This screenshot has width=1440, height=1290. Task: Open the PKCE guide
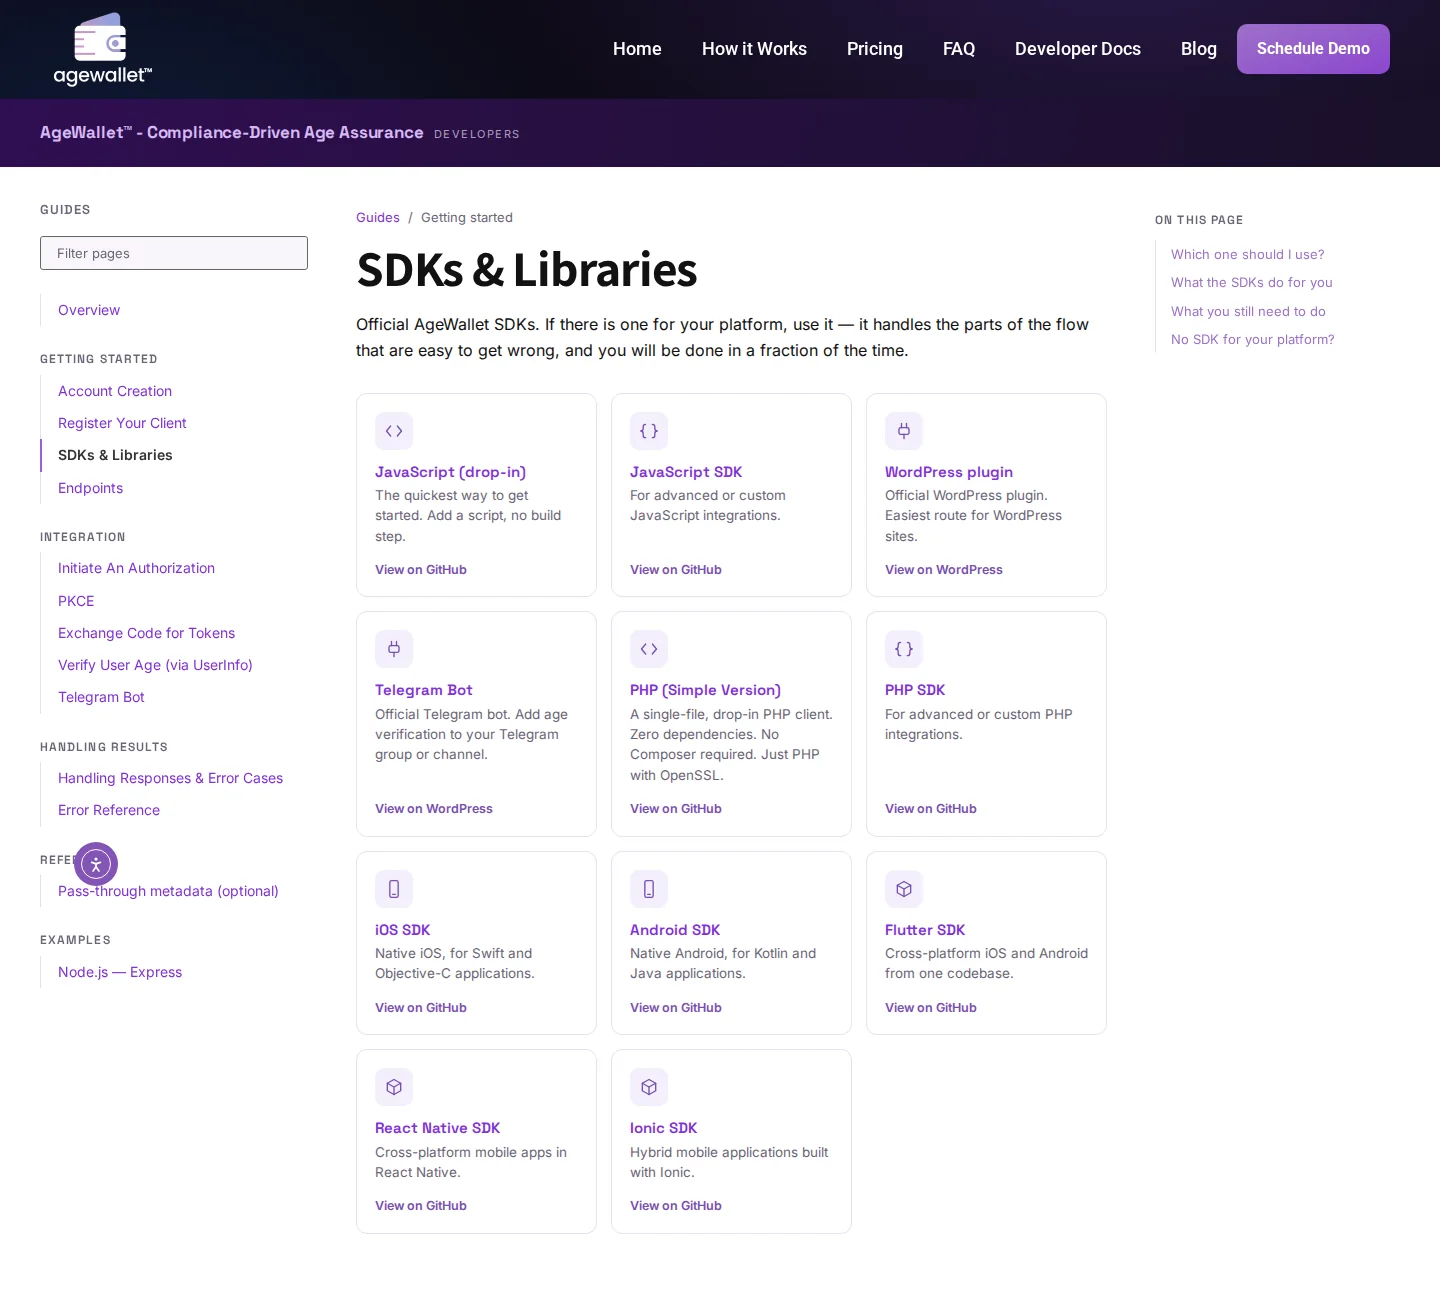point(76,601)
